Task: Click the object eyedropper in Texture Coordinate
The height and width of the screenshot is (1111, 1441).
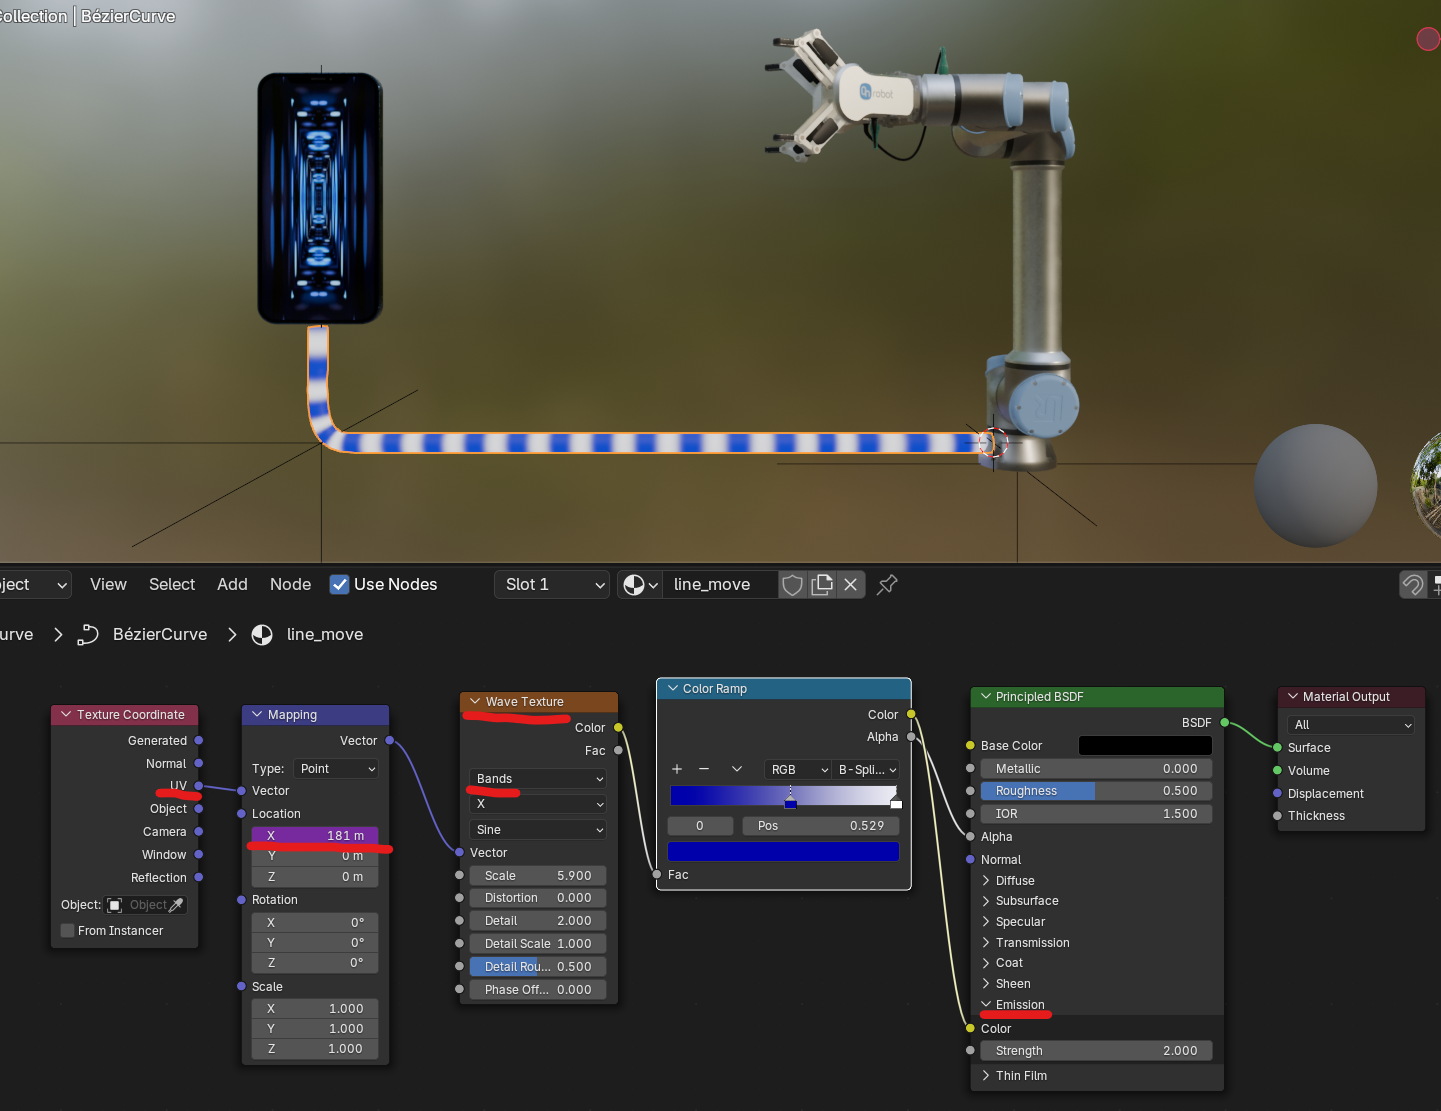Action: tap(176, 905)
